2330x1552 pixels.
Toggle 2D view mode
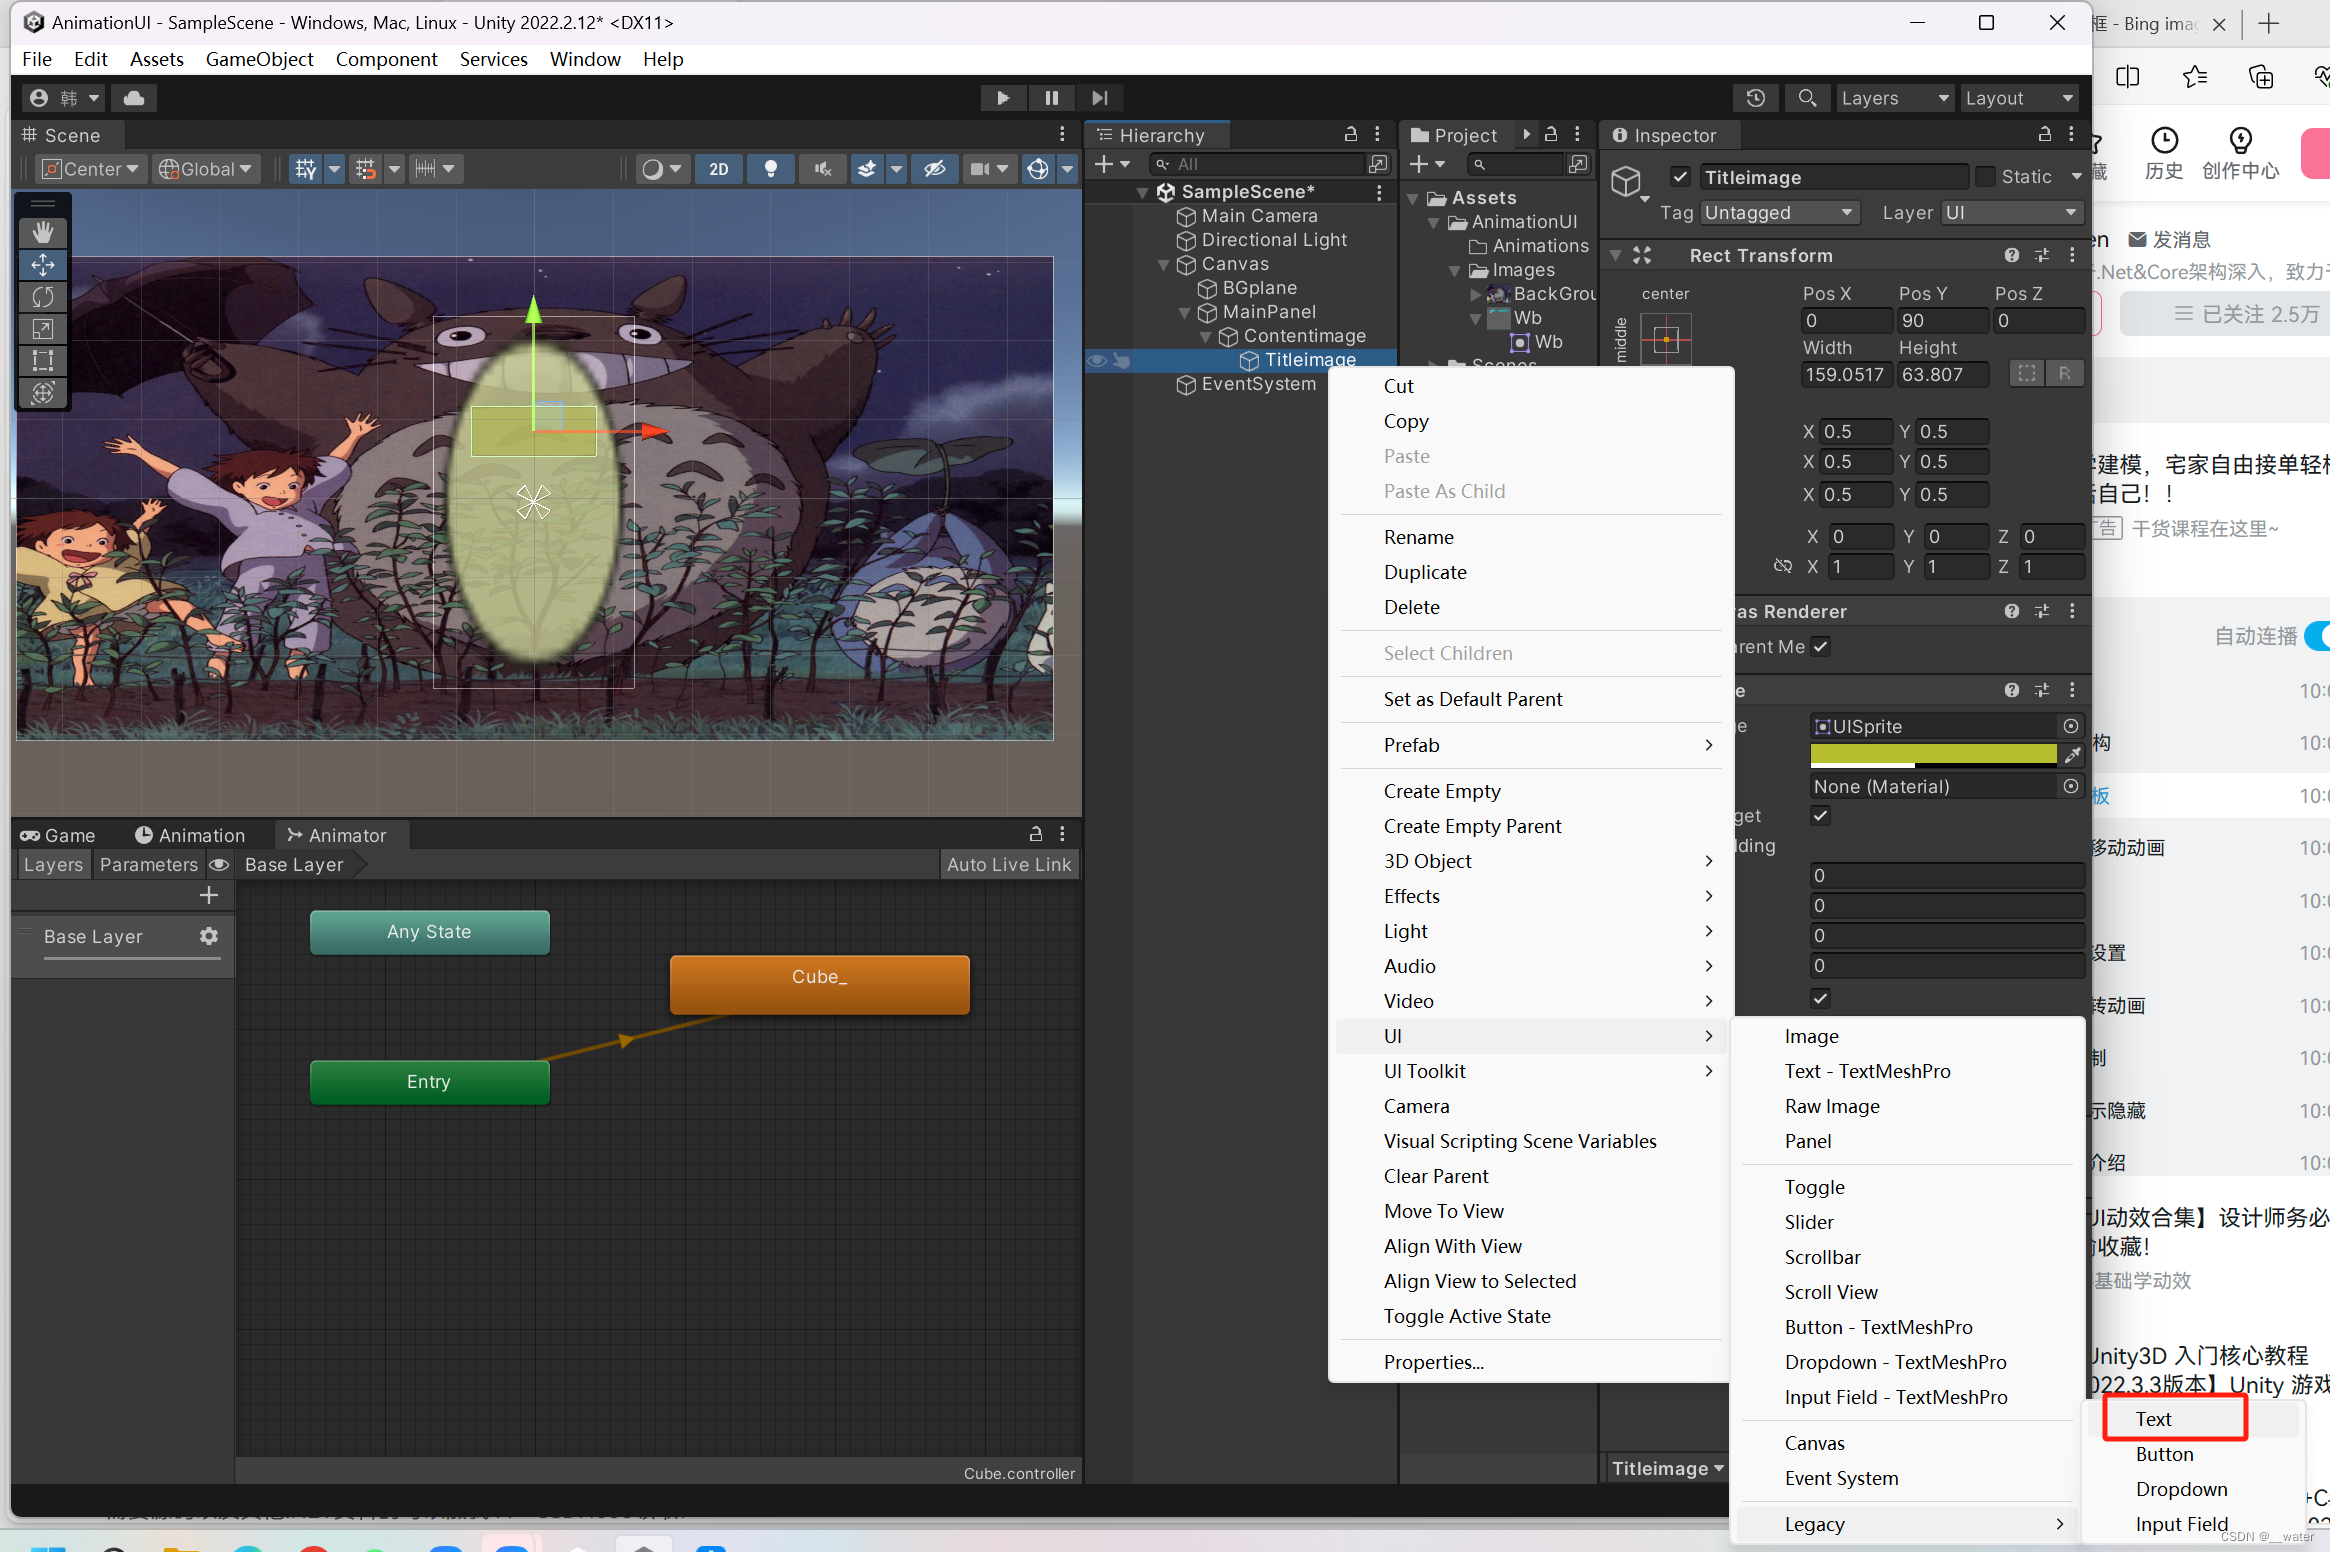point(719,169)
